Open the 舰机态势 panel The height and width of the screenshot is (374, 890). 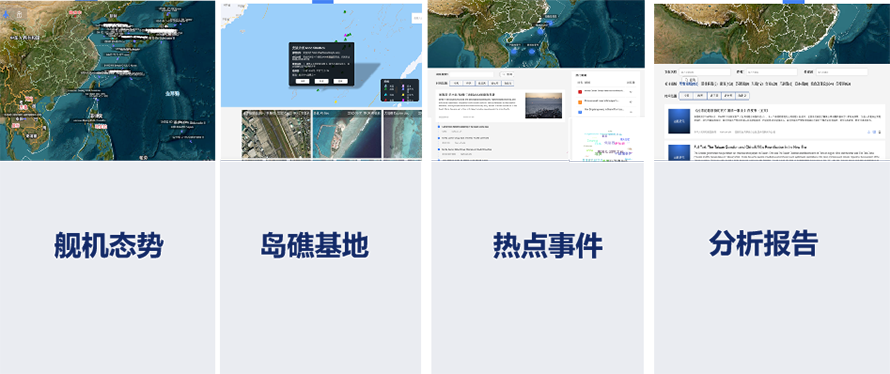pos(108,246)
